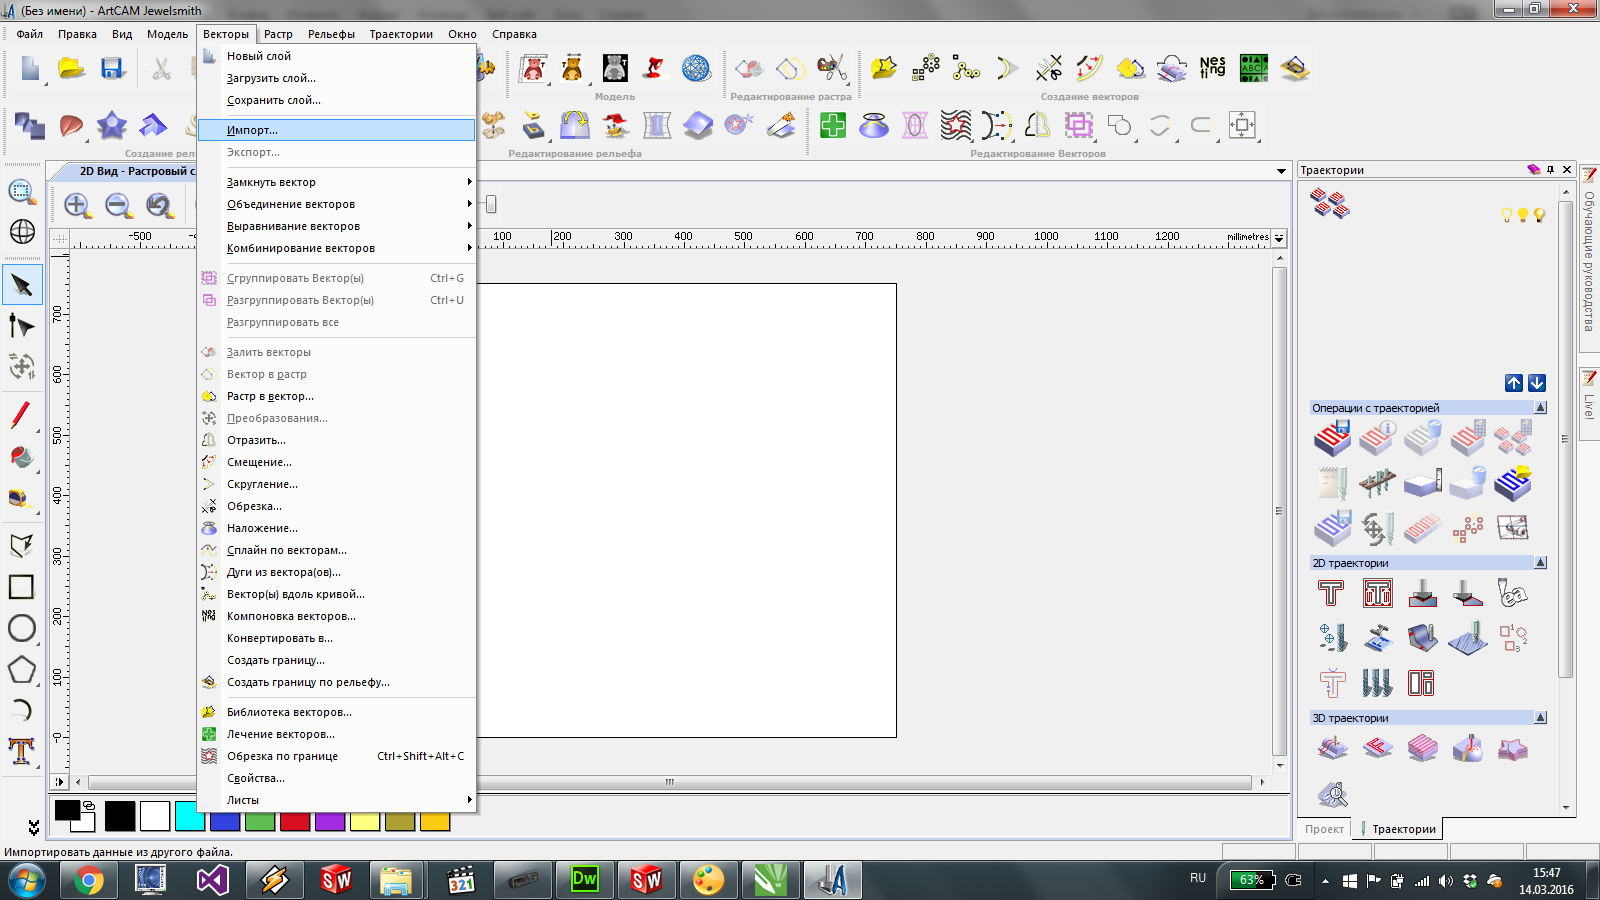Pick the red pencil drawing tool
1600x900 pixels.
(22, 415)
